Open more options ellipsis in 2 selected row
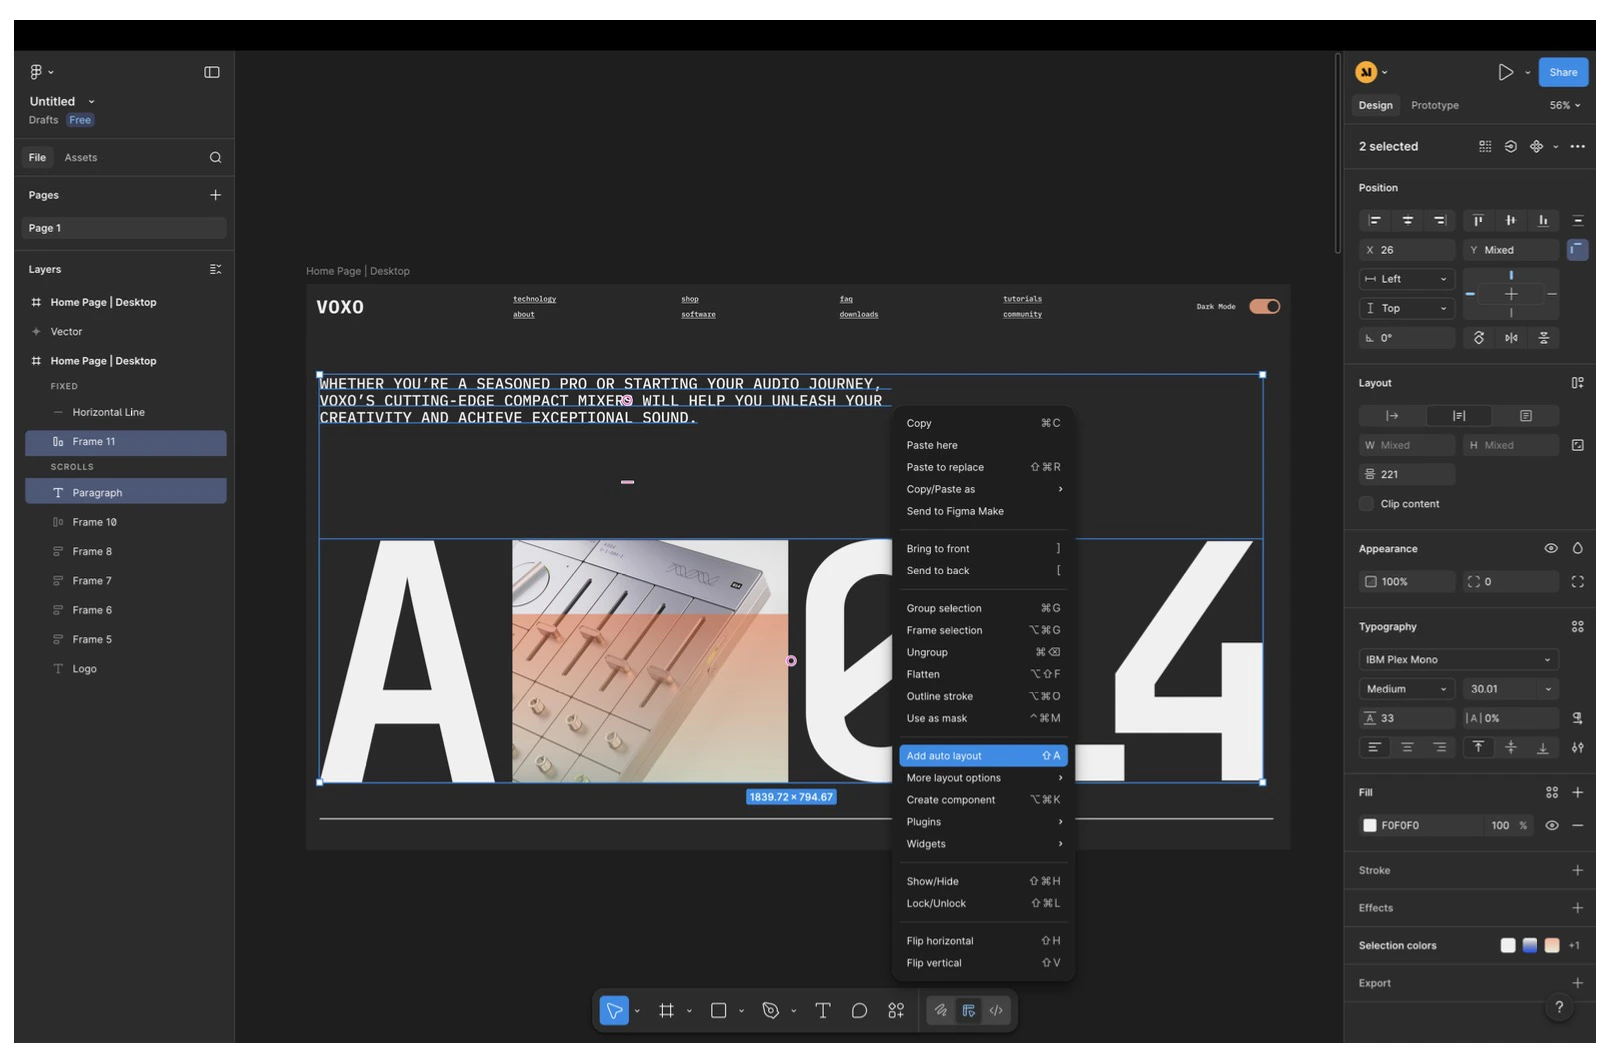 (x=1577, y=146)
